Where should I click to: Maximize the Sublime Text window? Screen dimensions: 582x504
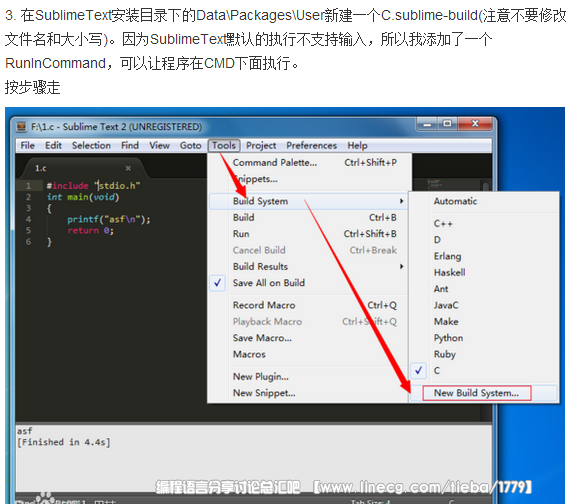[x=448, y=124]
